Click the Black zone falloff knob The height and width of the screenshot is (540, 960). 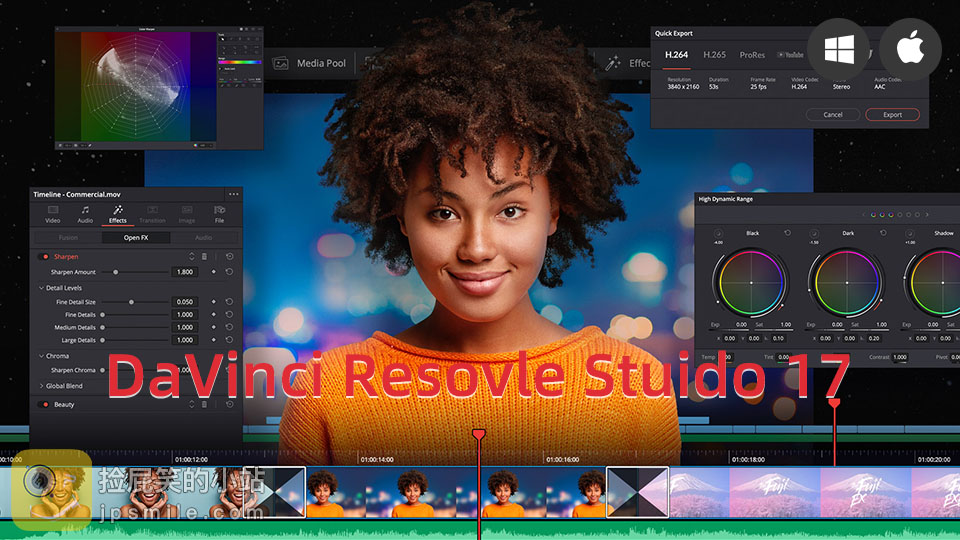click(x=718, y=234)
